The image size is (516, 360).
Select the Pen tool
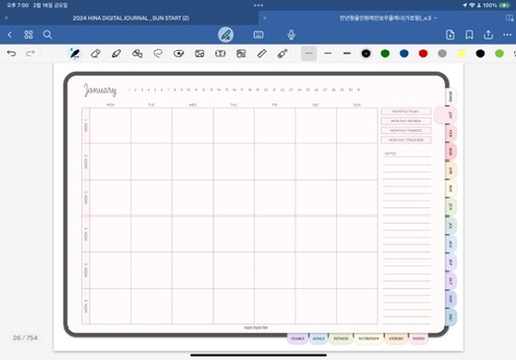[75, 53]
